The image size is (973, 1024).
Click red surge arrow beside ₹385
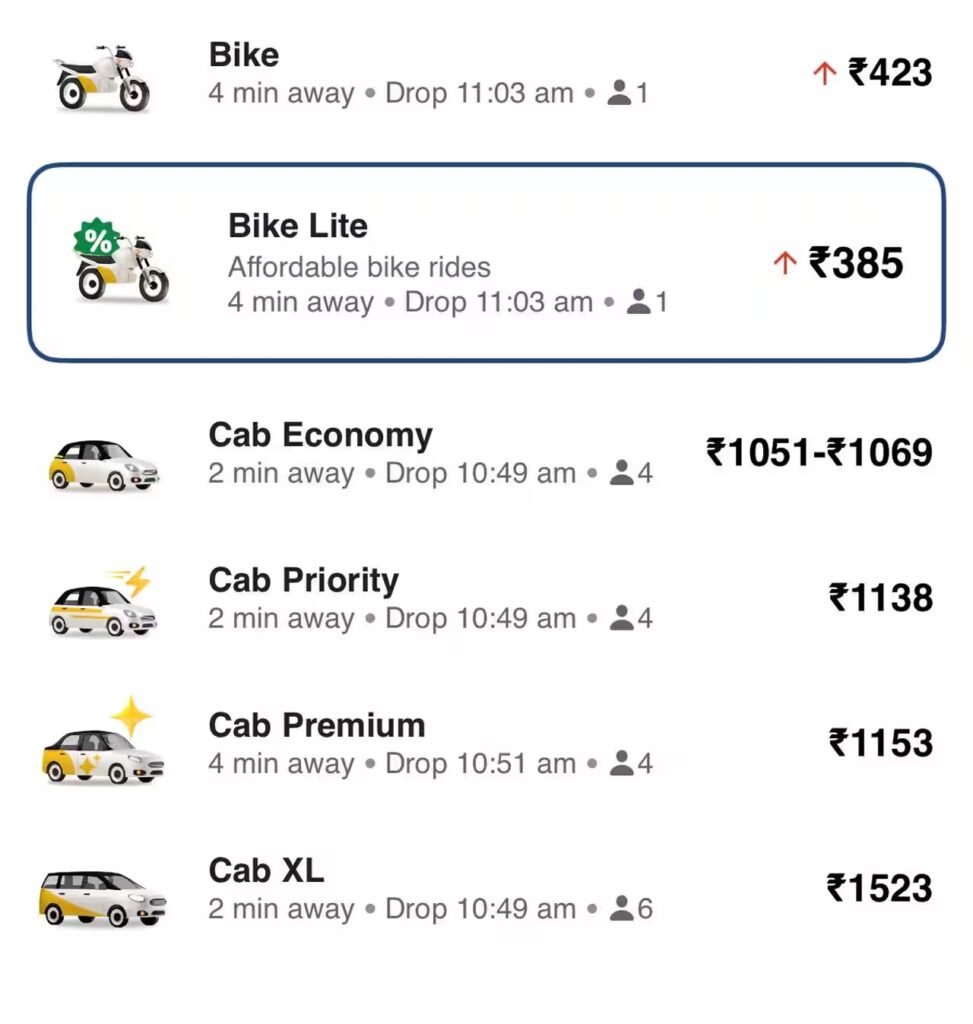click(x=785, y=263)
